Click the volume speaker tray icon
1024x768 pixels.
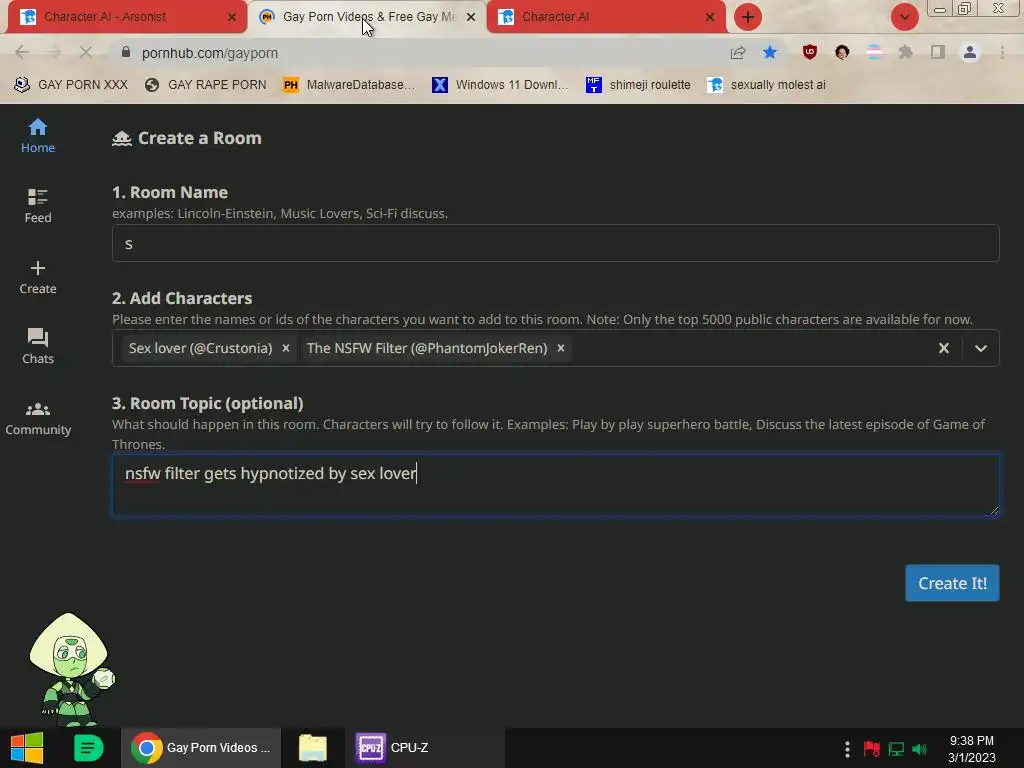coord(920,749)
